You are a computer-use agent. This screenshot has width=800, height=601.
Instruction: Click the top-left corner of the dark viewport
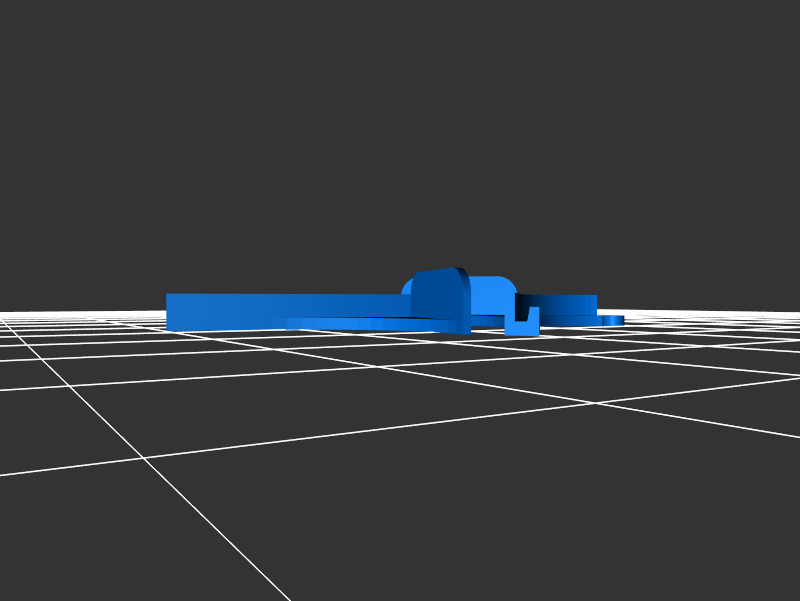pos(5,5)
